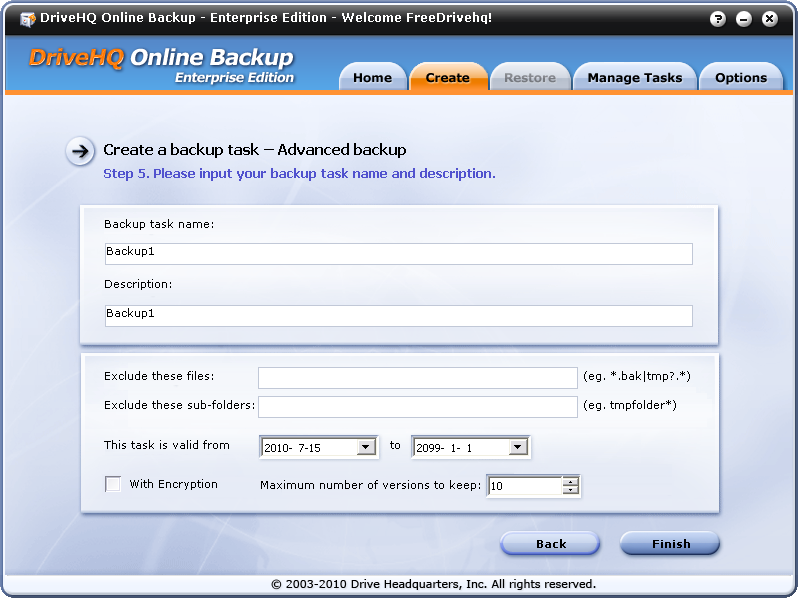Click the Exclude these files input
798x598 pixels.
click(x=417, y=377)
